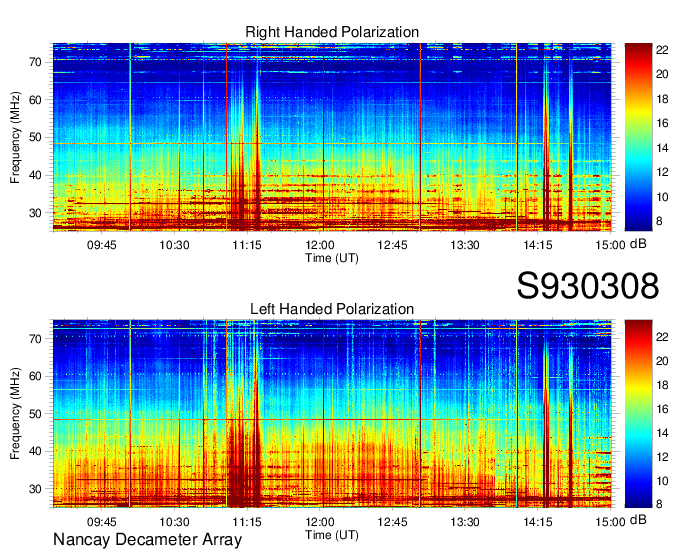Click the "20" value on Left Handed color bar

[x=662, y=361]
